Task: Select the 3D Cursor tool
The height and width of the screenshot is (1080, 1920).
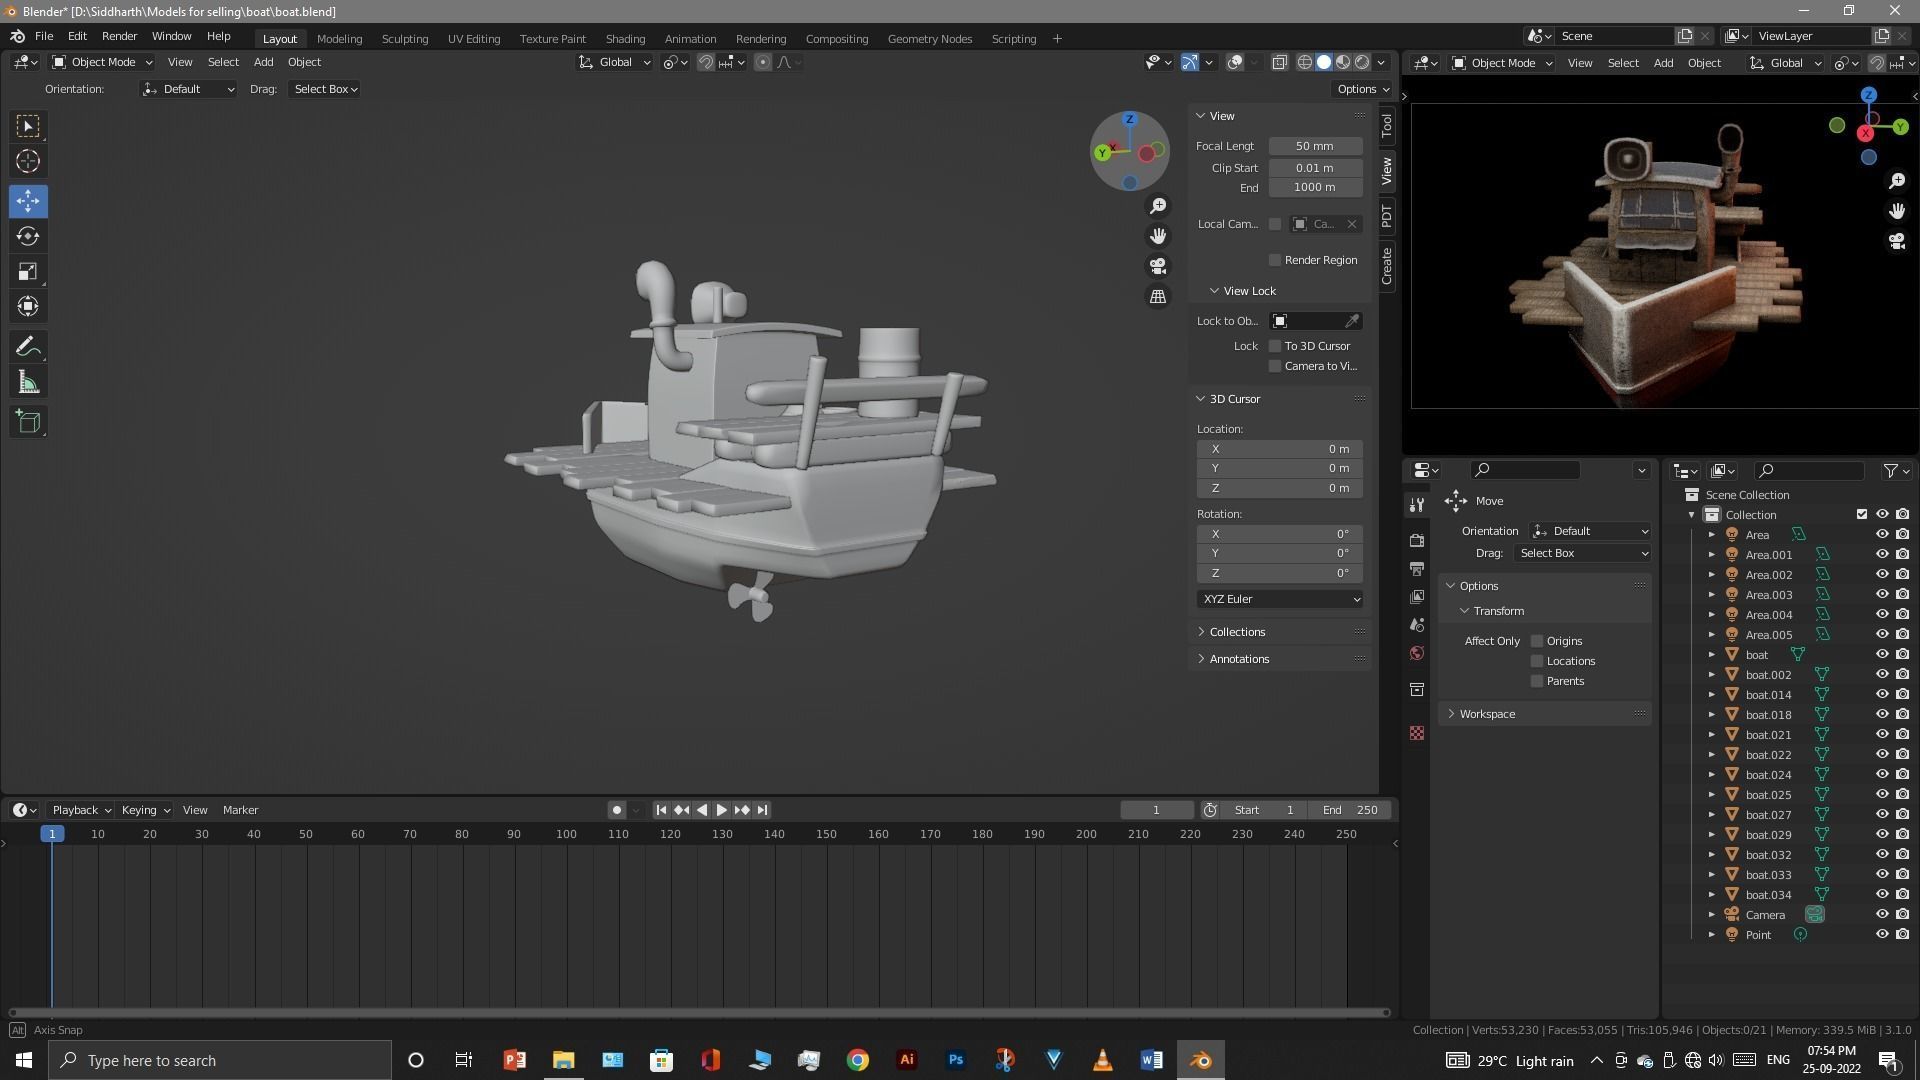Action: click(28, 161)
